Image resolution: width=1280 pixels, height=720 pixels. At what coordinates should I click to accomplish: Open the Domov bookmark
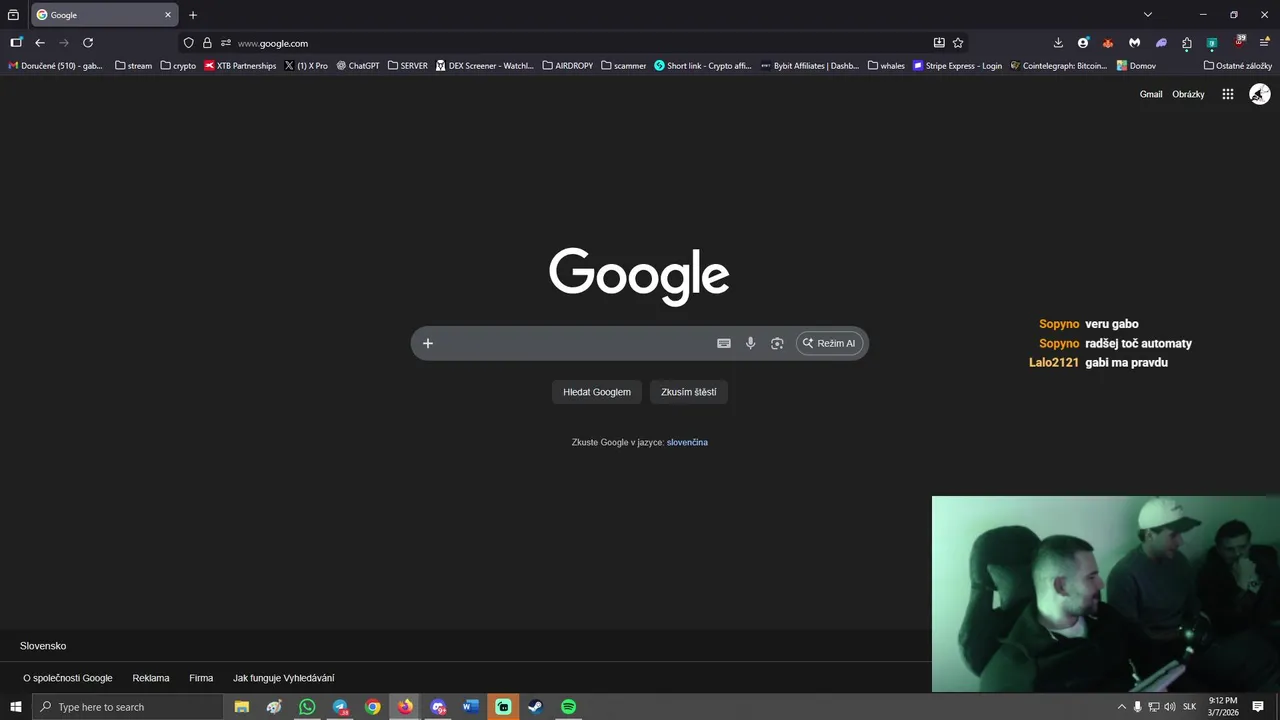click(1136, 66)
